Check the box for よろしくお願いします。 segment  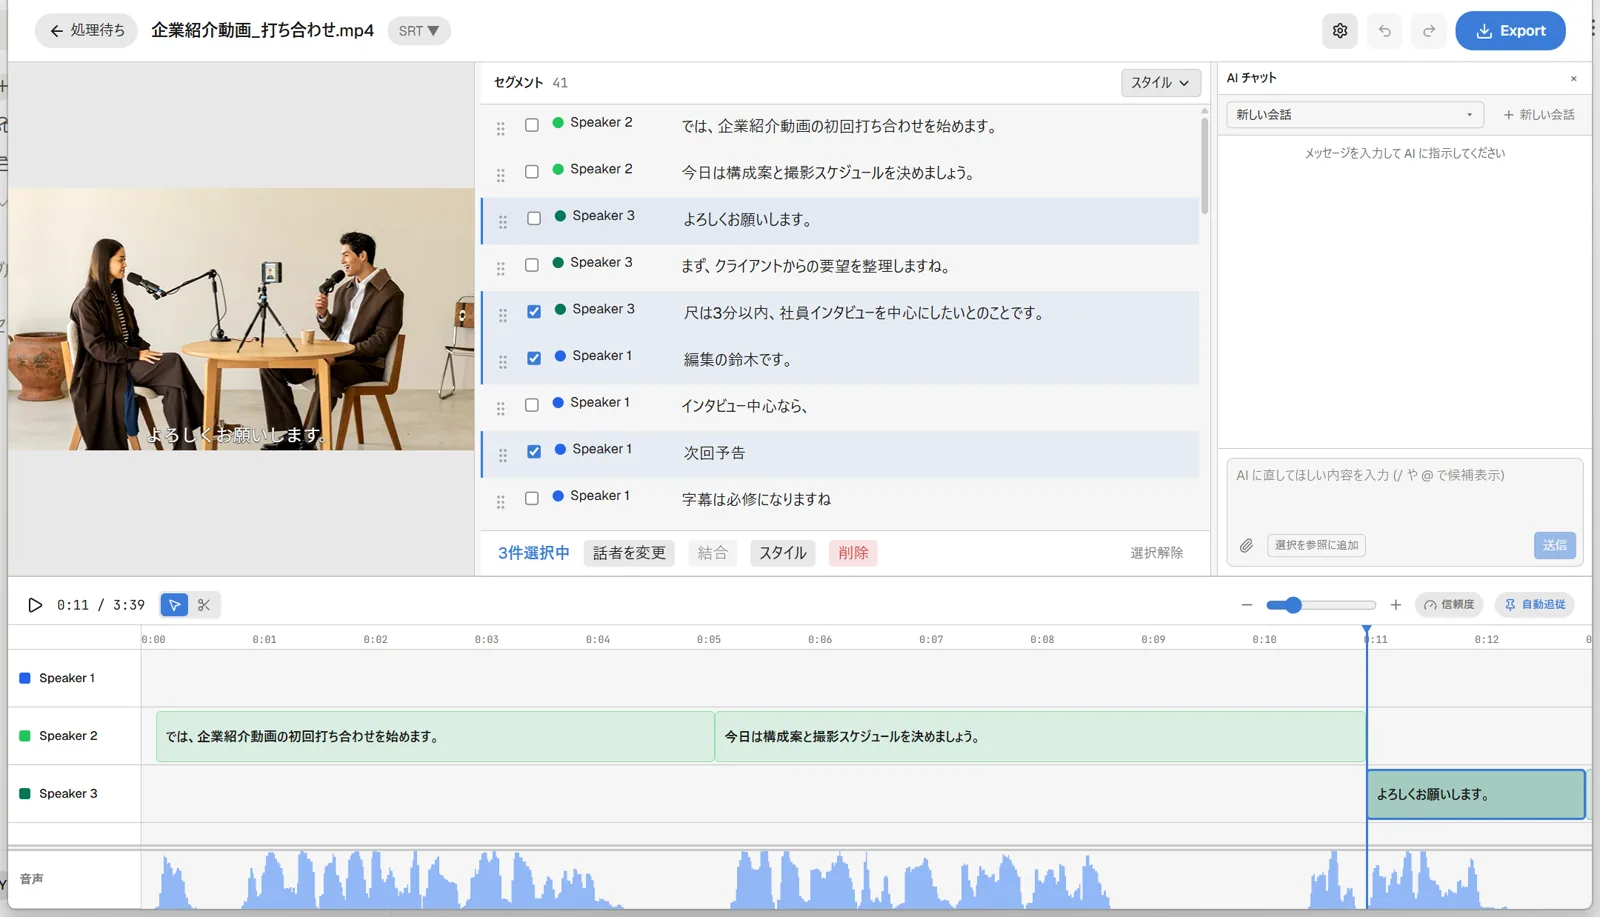click(x=534, y=218)
